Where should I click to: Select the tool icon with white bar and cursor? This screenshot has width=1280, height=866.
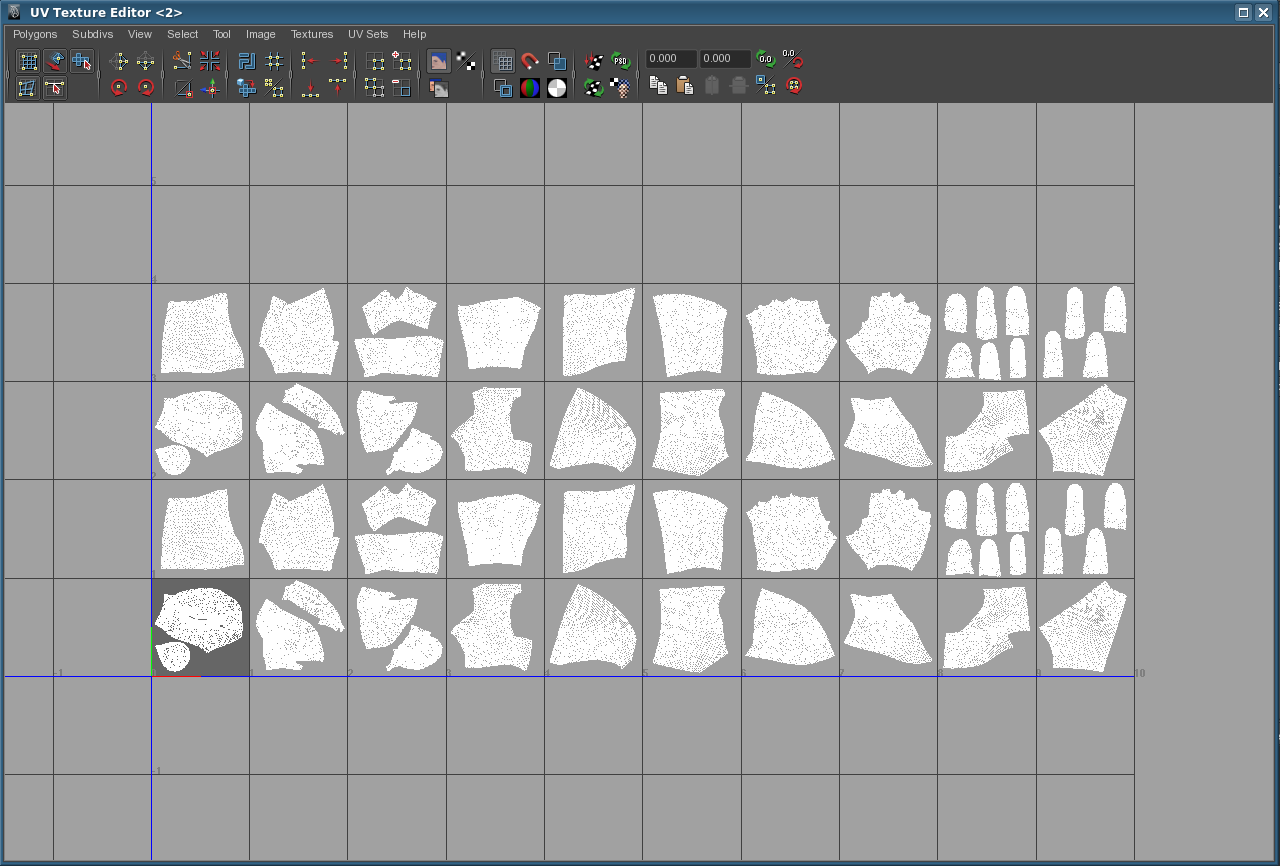click(55, 87)
